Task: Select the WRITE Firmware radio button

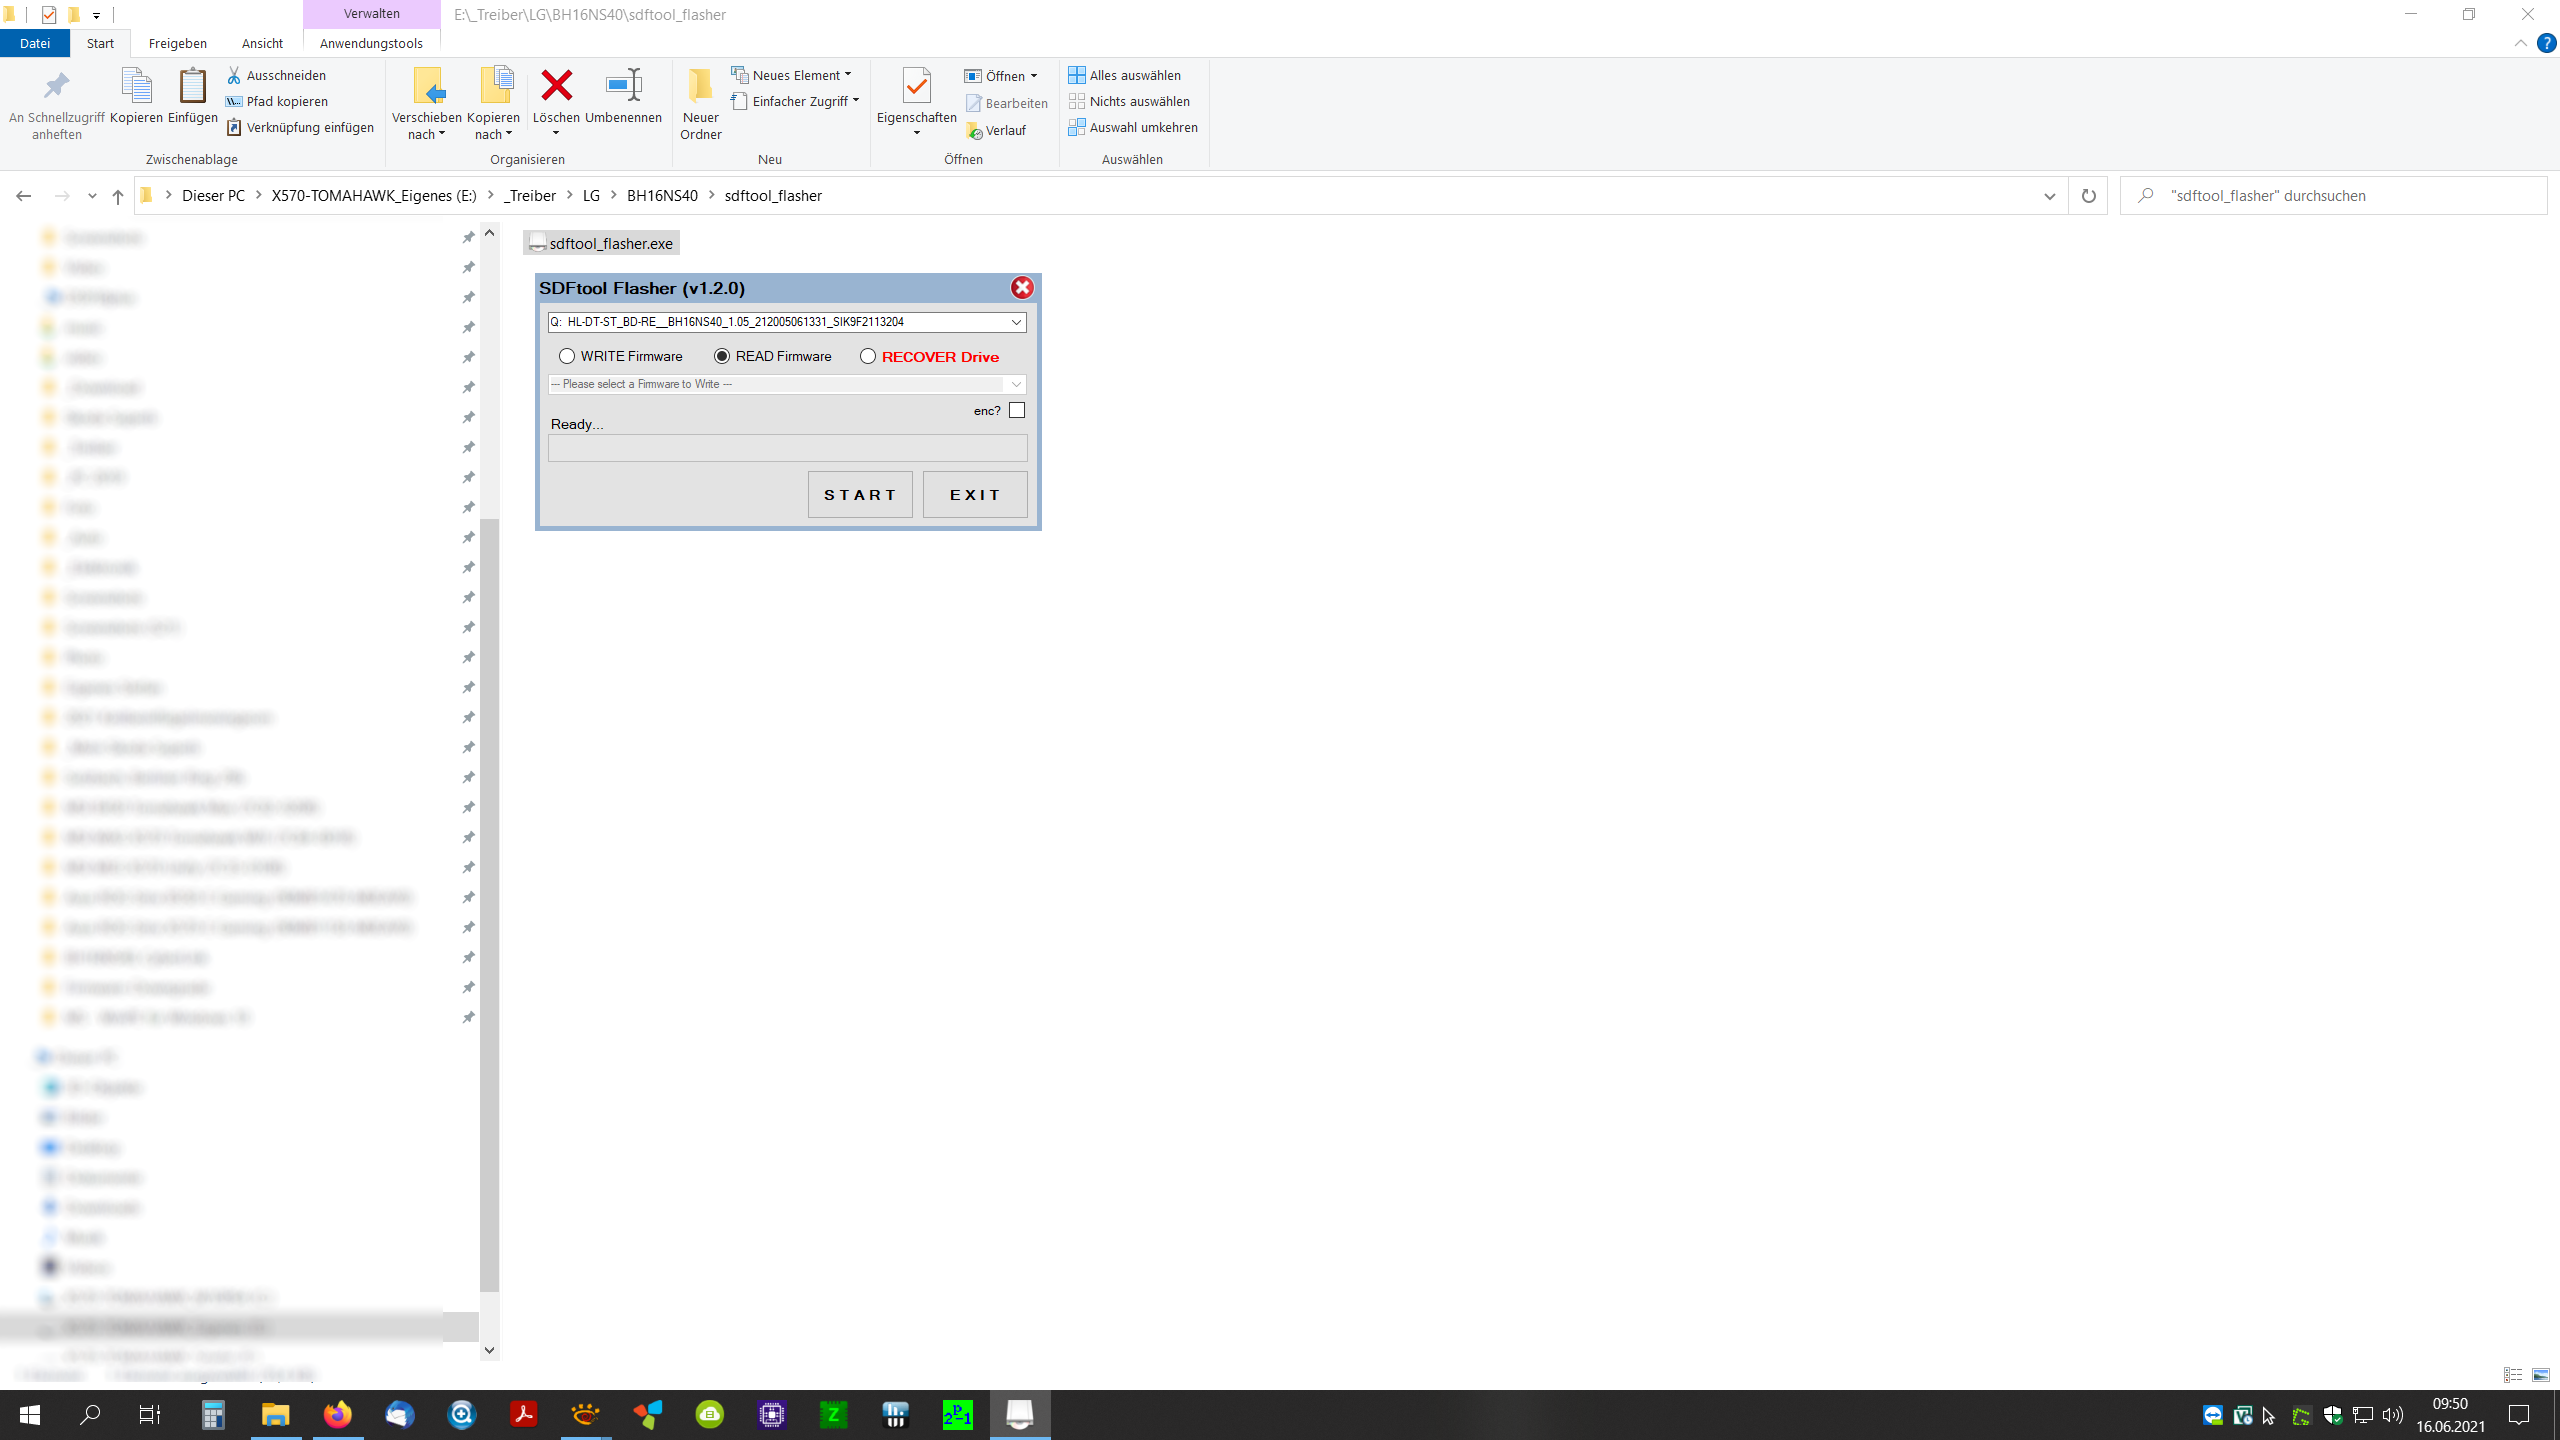Action: (567, 356)
